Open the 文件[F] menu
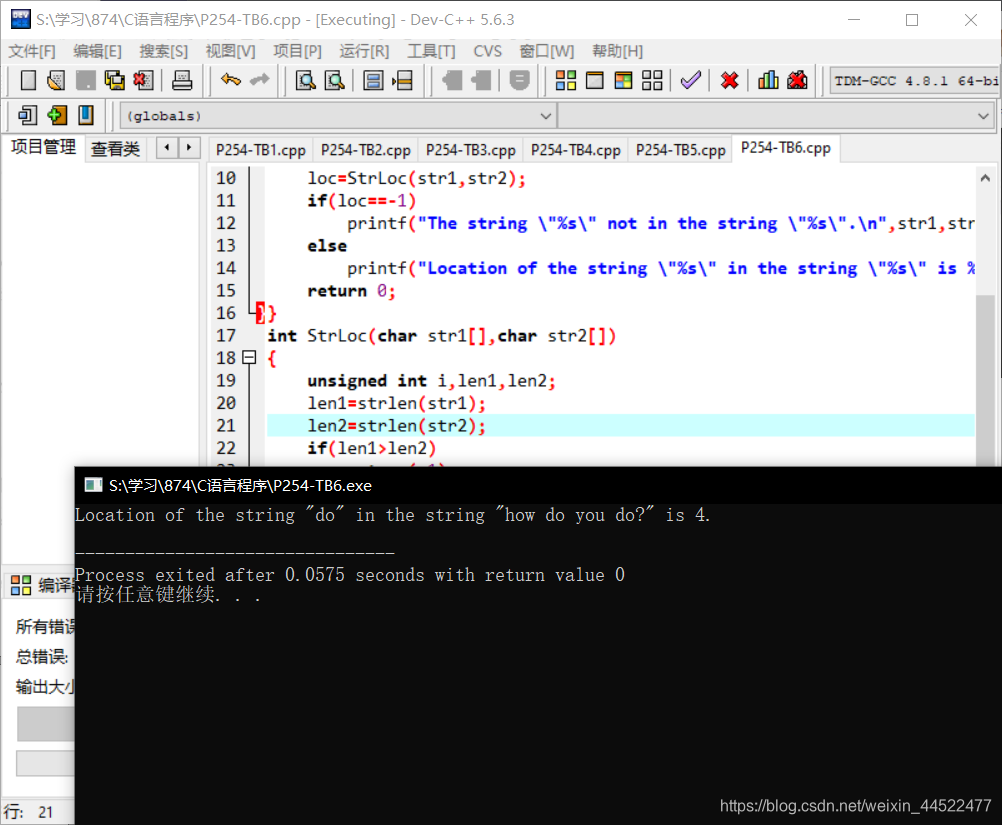The height and width of the screenshot is (825, 1002). coord(32,51)
